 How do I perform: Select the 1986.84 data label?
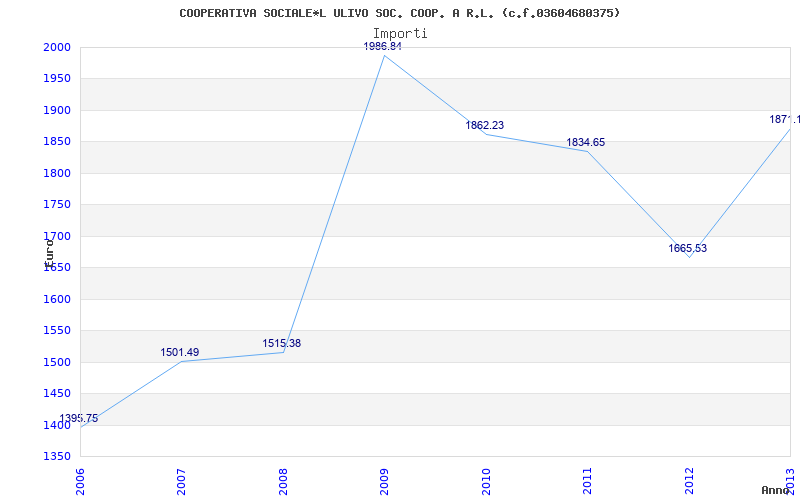click(x=383, y=47)
